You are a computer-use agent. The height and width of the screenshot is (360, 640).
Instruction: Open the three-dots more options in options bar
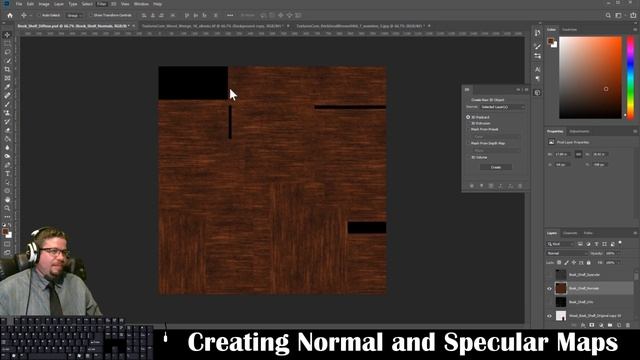(x=230, y=16)
